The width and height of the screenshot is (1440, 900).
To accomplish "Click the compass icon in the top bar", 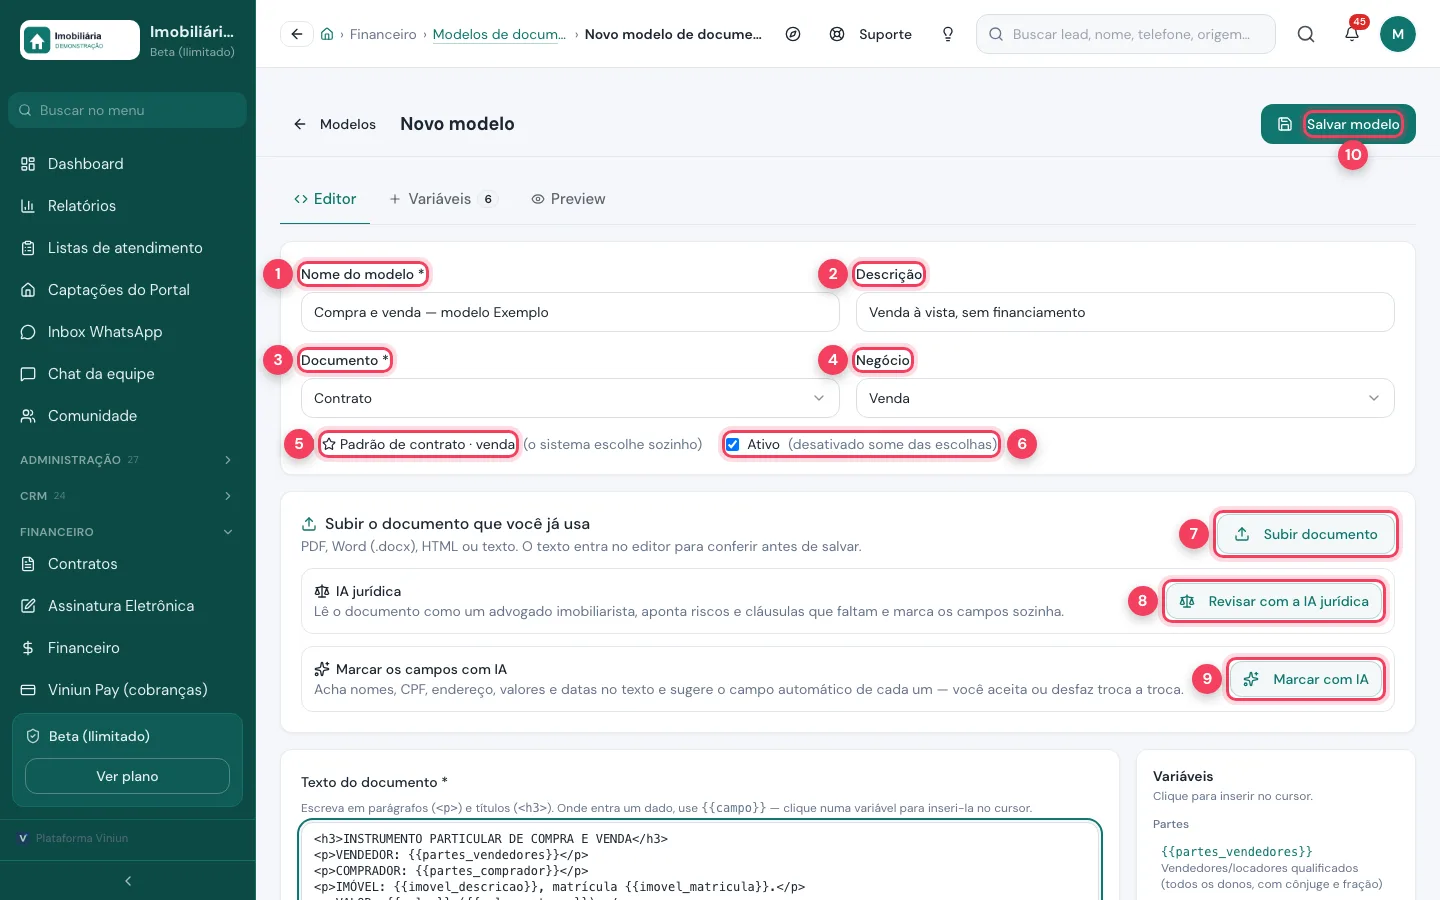I will tap(793, 34).
